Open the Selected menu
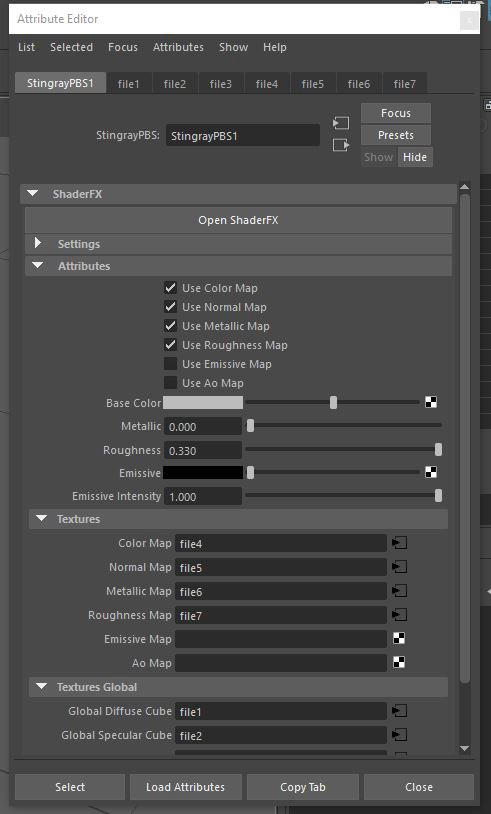This screenshot has height=814, width=491. point(72,47)
